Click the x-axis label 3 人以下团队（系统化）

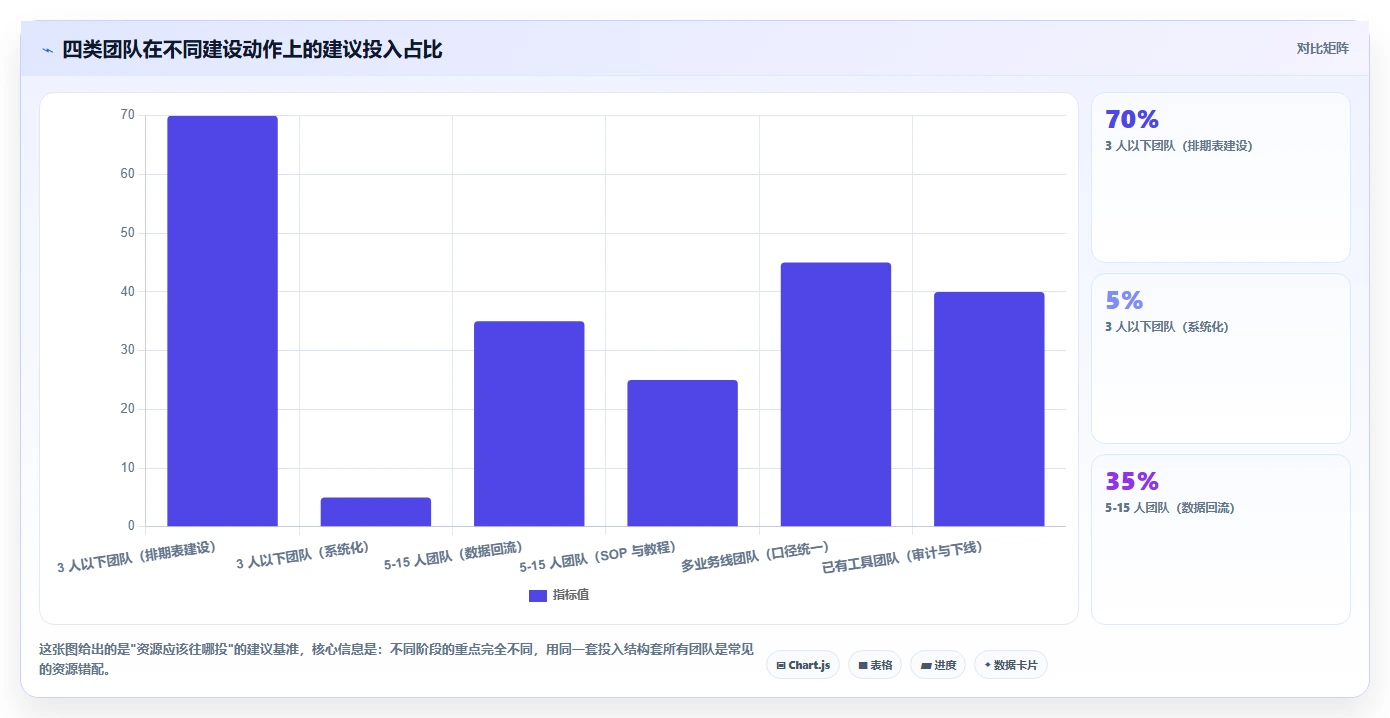point(304,556)
